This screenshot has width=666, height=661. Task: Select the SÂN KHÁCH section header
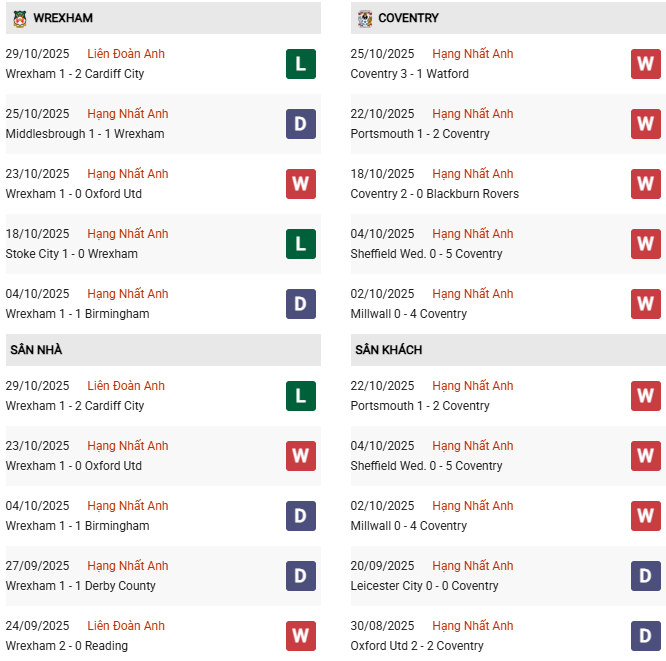(388, 350)
